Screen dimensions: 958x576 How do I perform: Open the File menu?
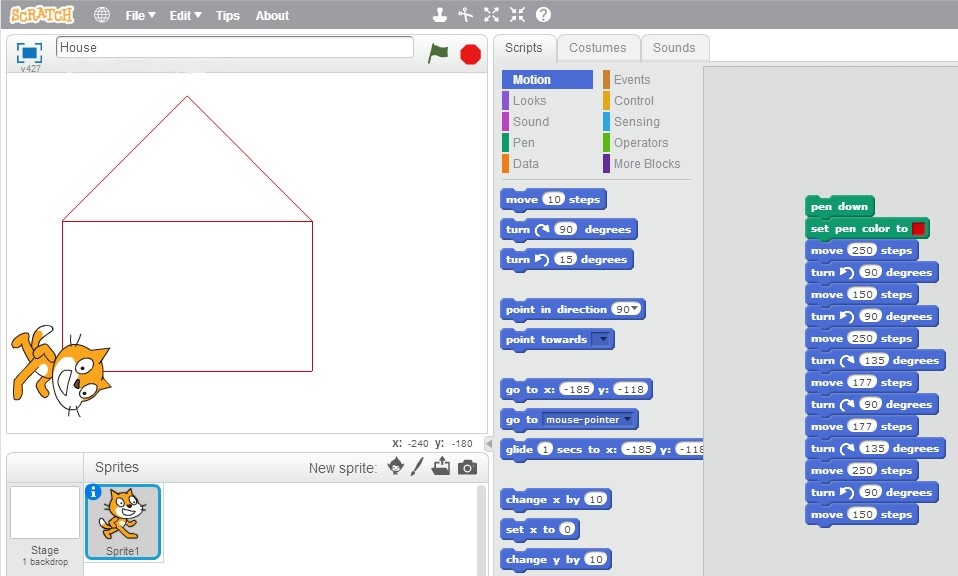tap(141, 15)
